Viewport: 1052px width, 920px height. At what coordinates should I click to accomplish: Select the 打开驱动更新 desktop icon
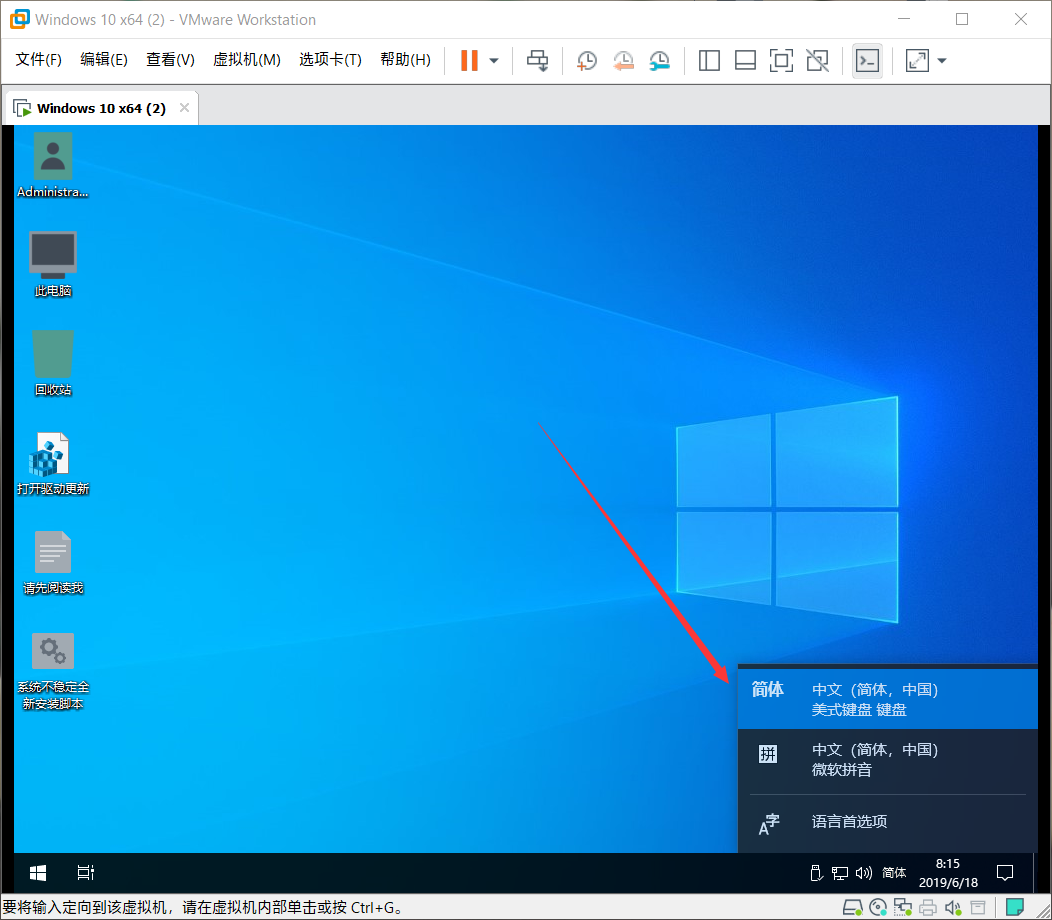52,463
